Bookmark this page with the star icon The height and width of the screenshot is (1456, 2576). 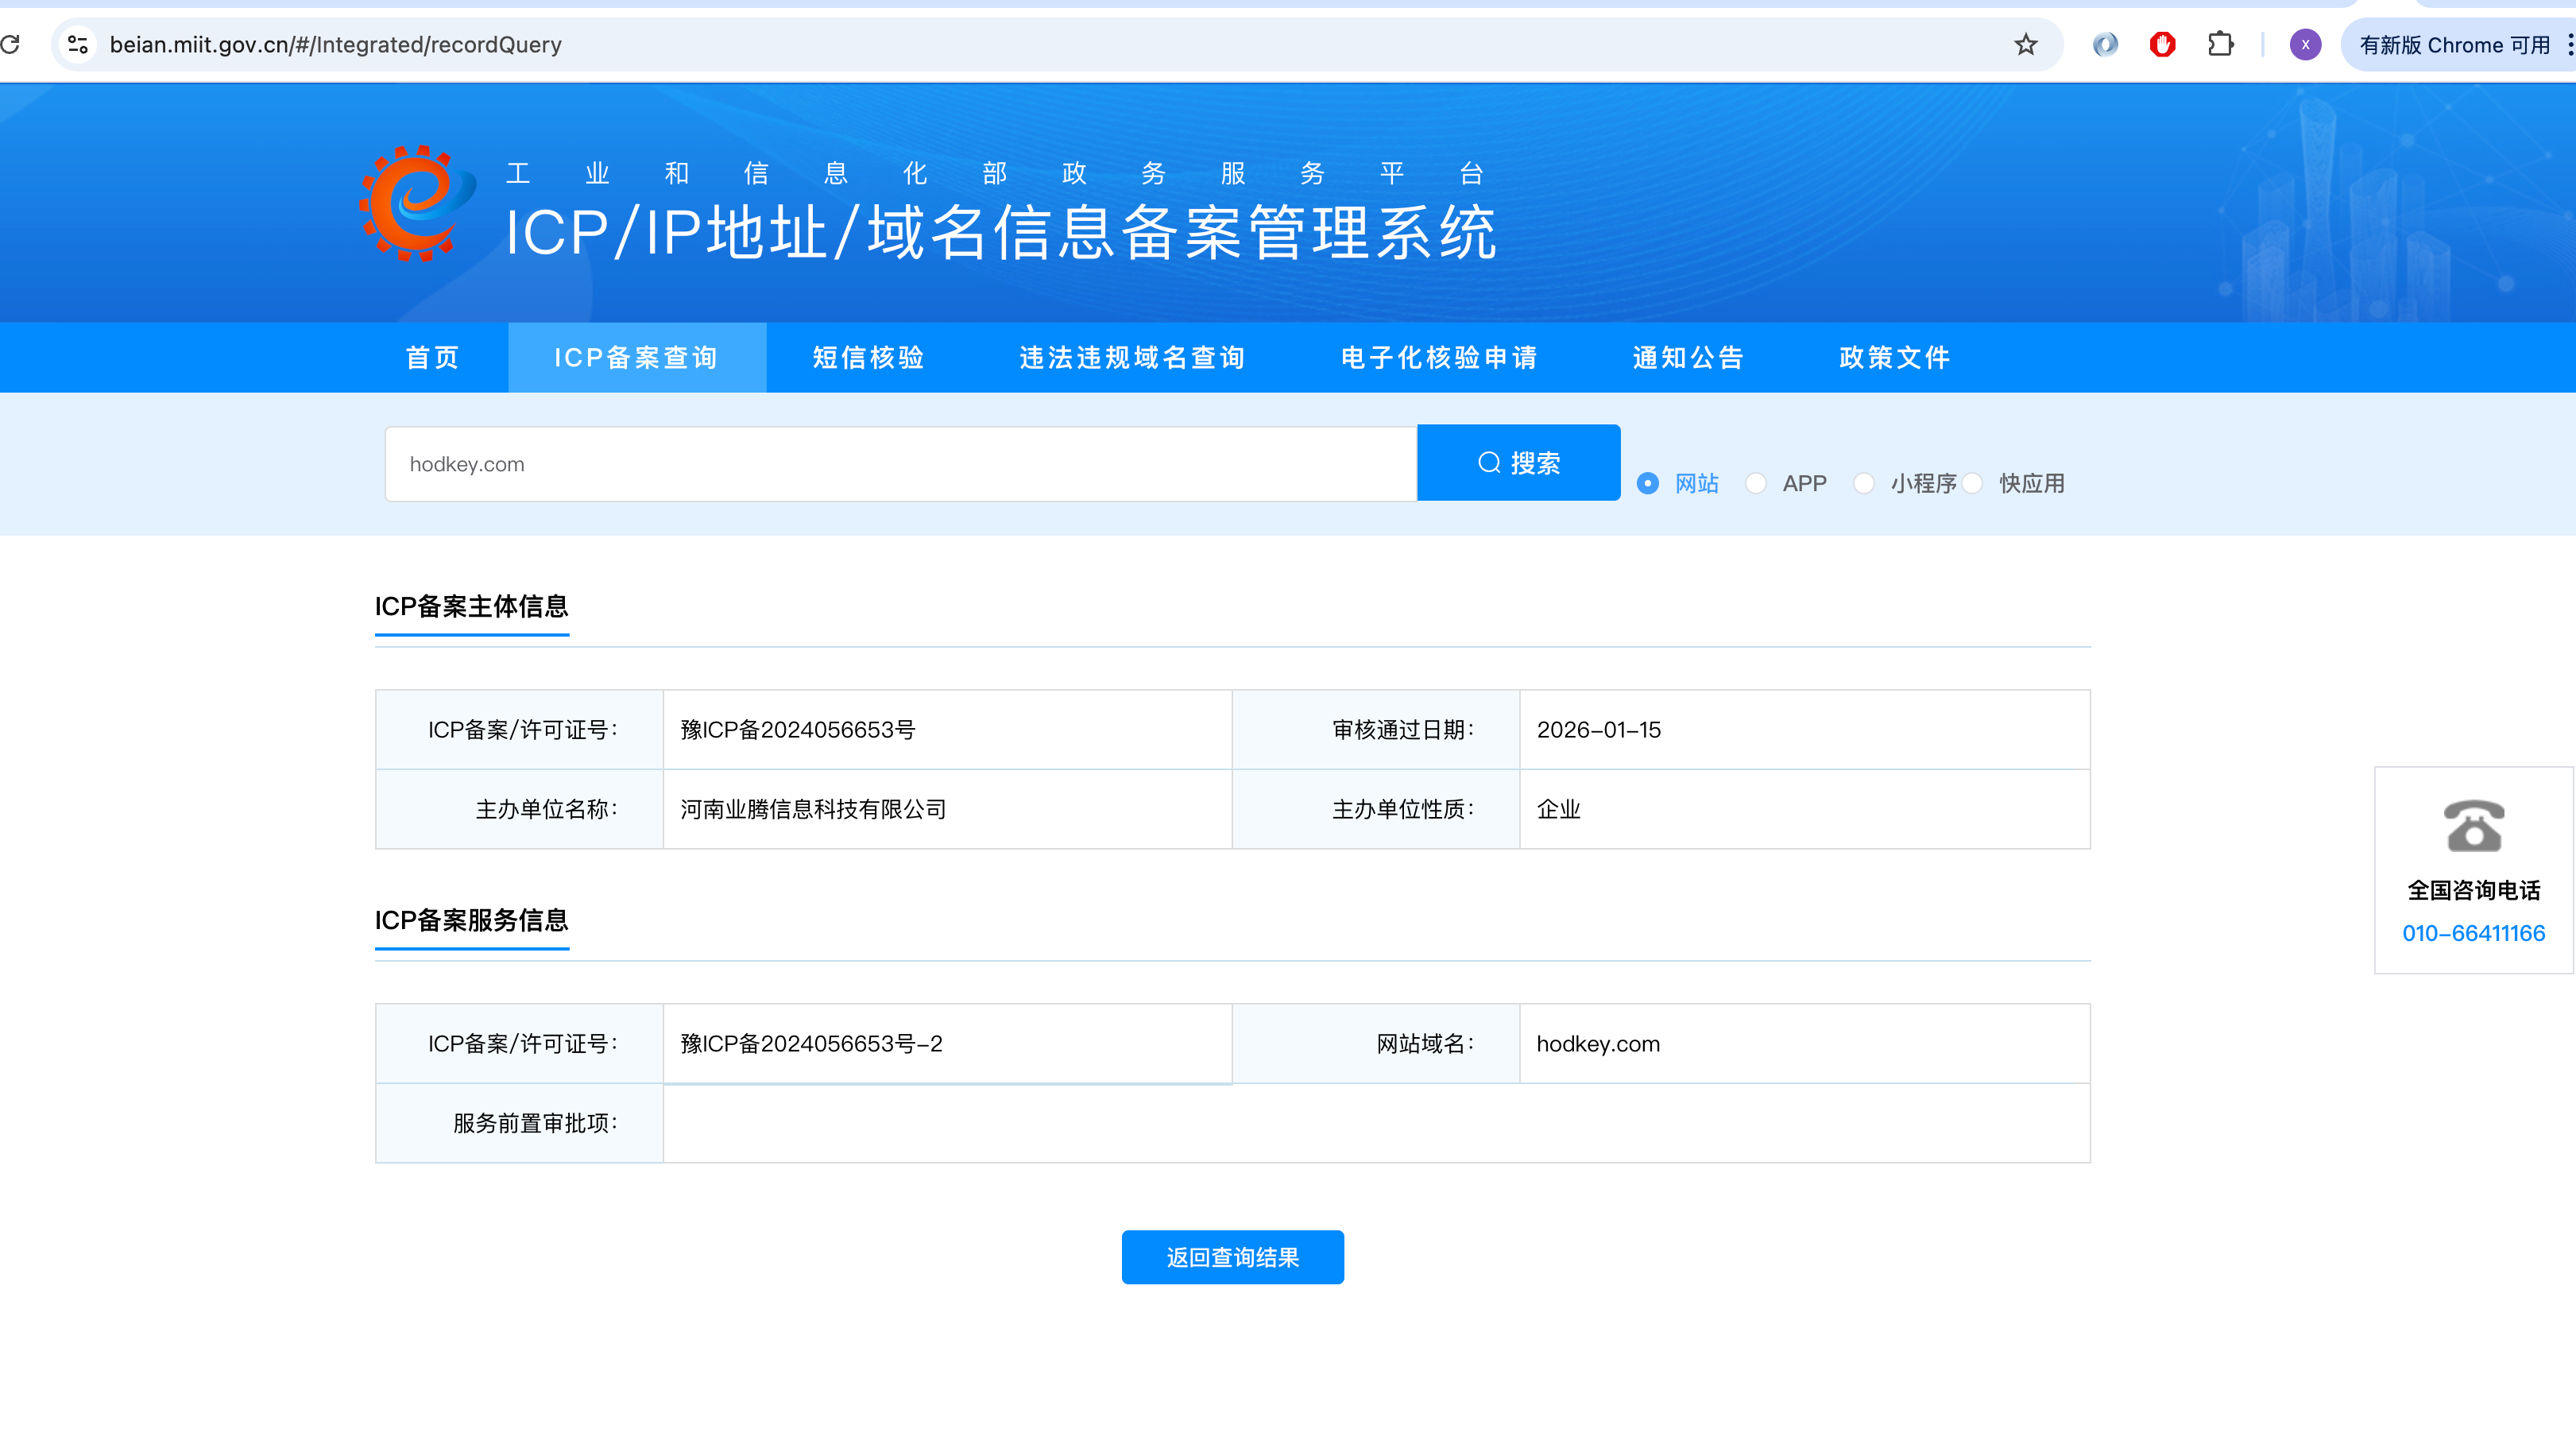(x=2025, y=44)
